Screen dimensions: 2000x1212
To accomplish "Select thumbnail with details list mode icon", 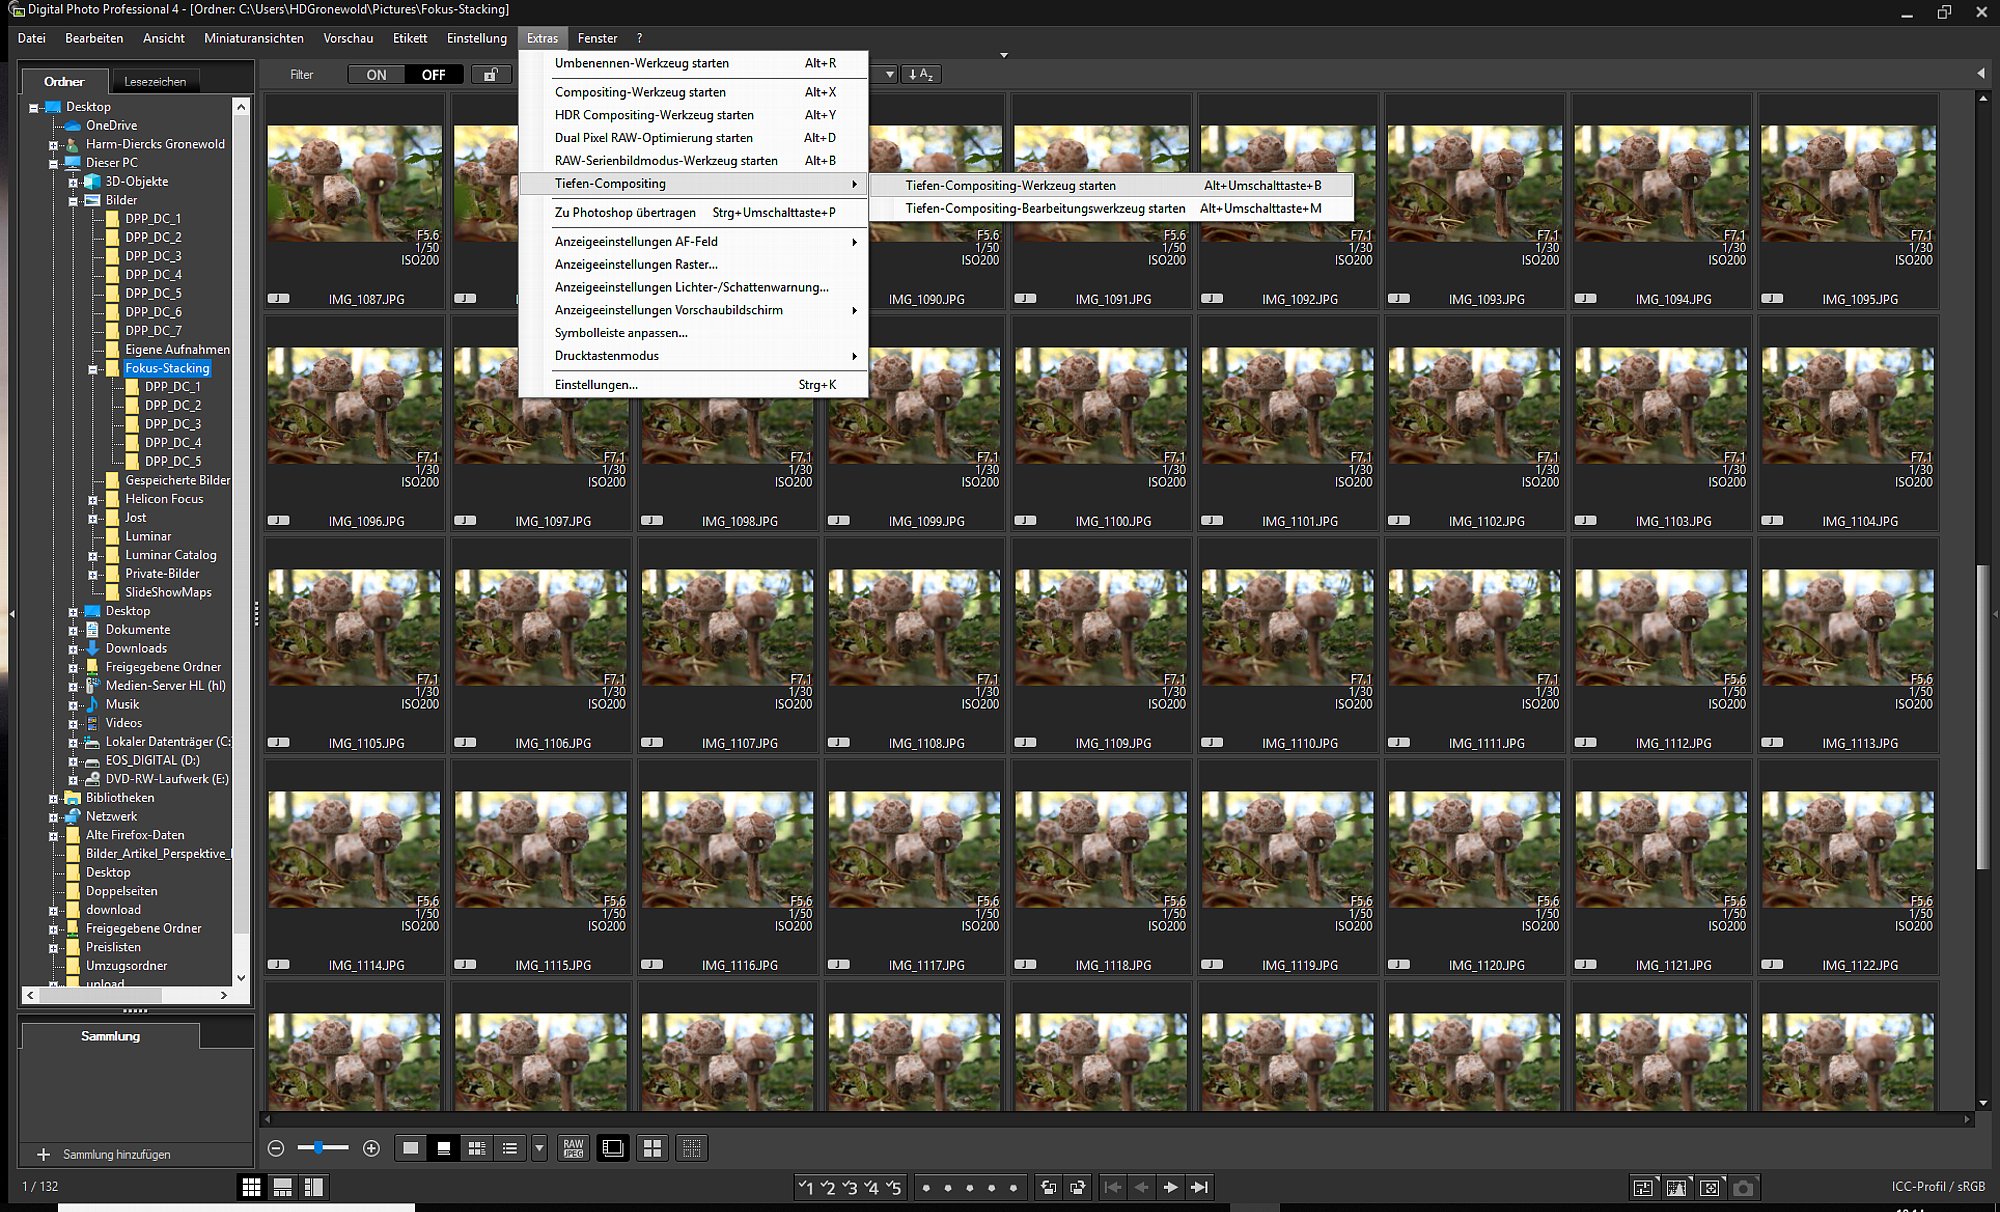I will 477,1148.
